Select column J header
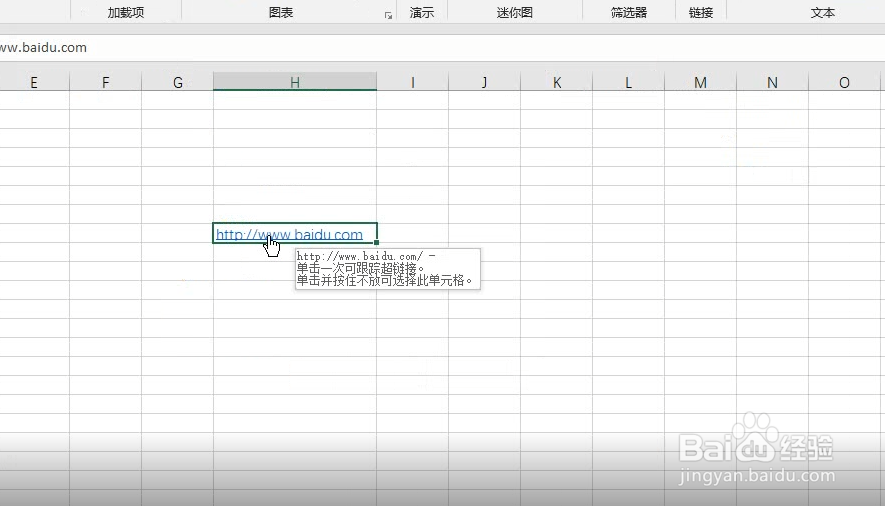Screen dimensions: 885x506 pos(484,82)
